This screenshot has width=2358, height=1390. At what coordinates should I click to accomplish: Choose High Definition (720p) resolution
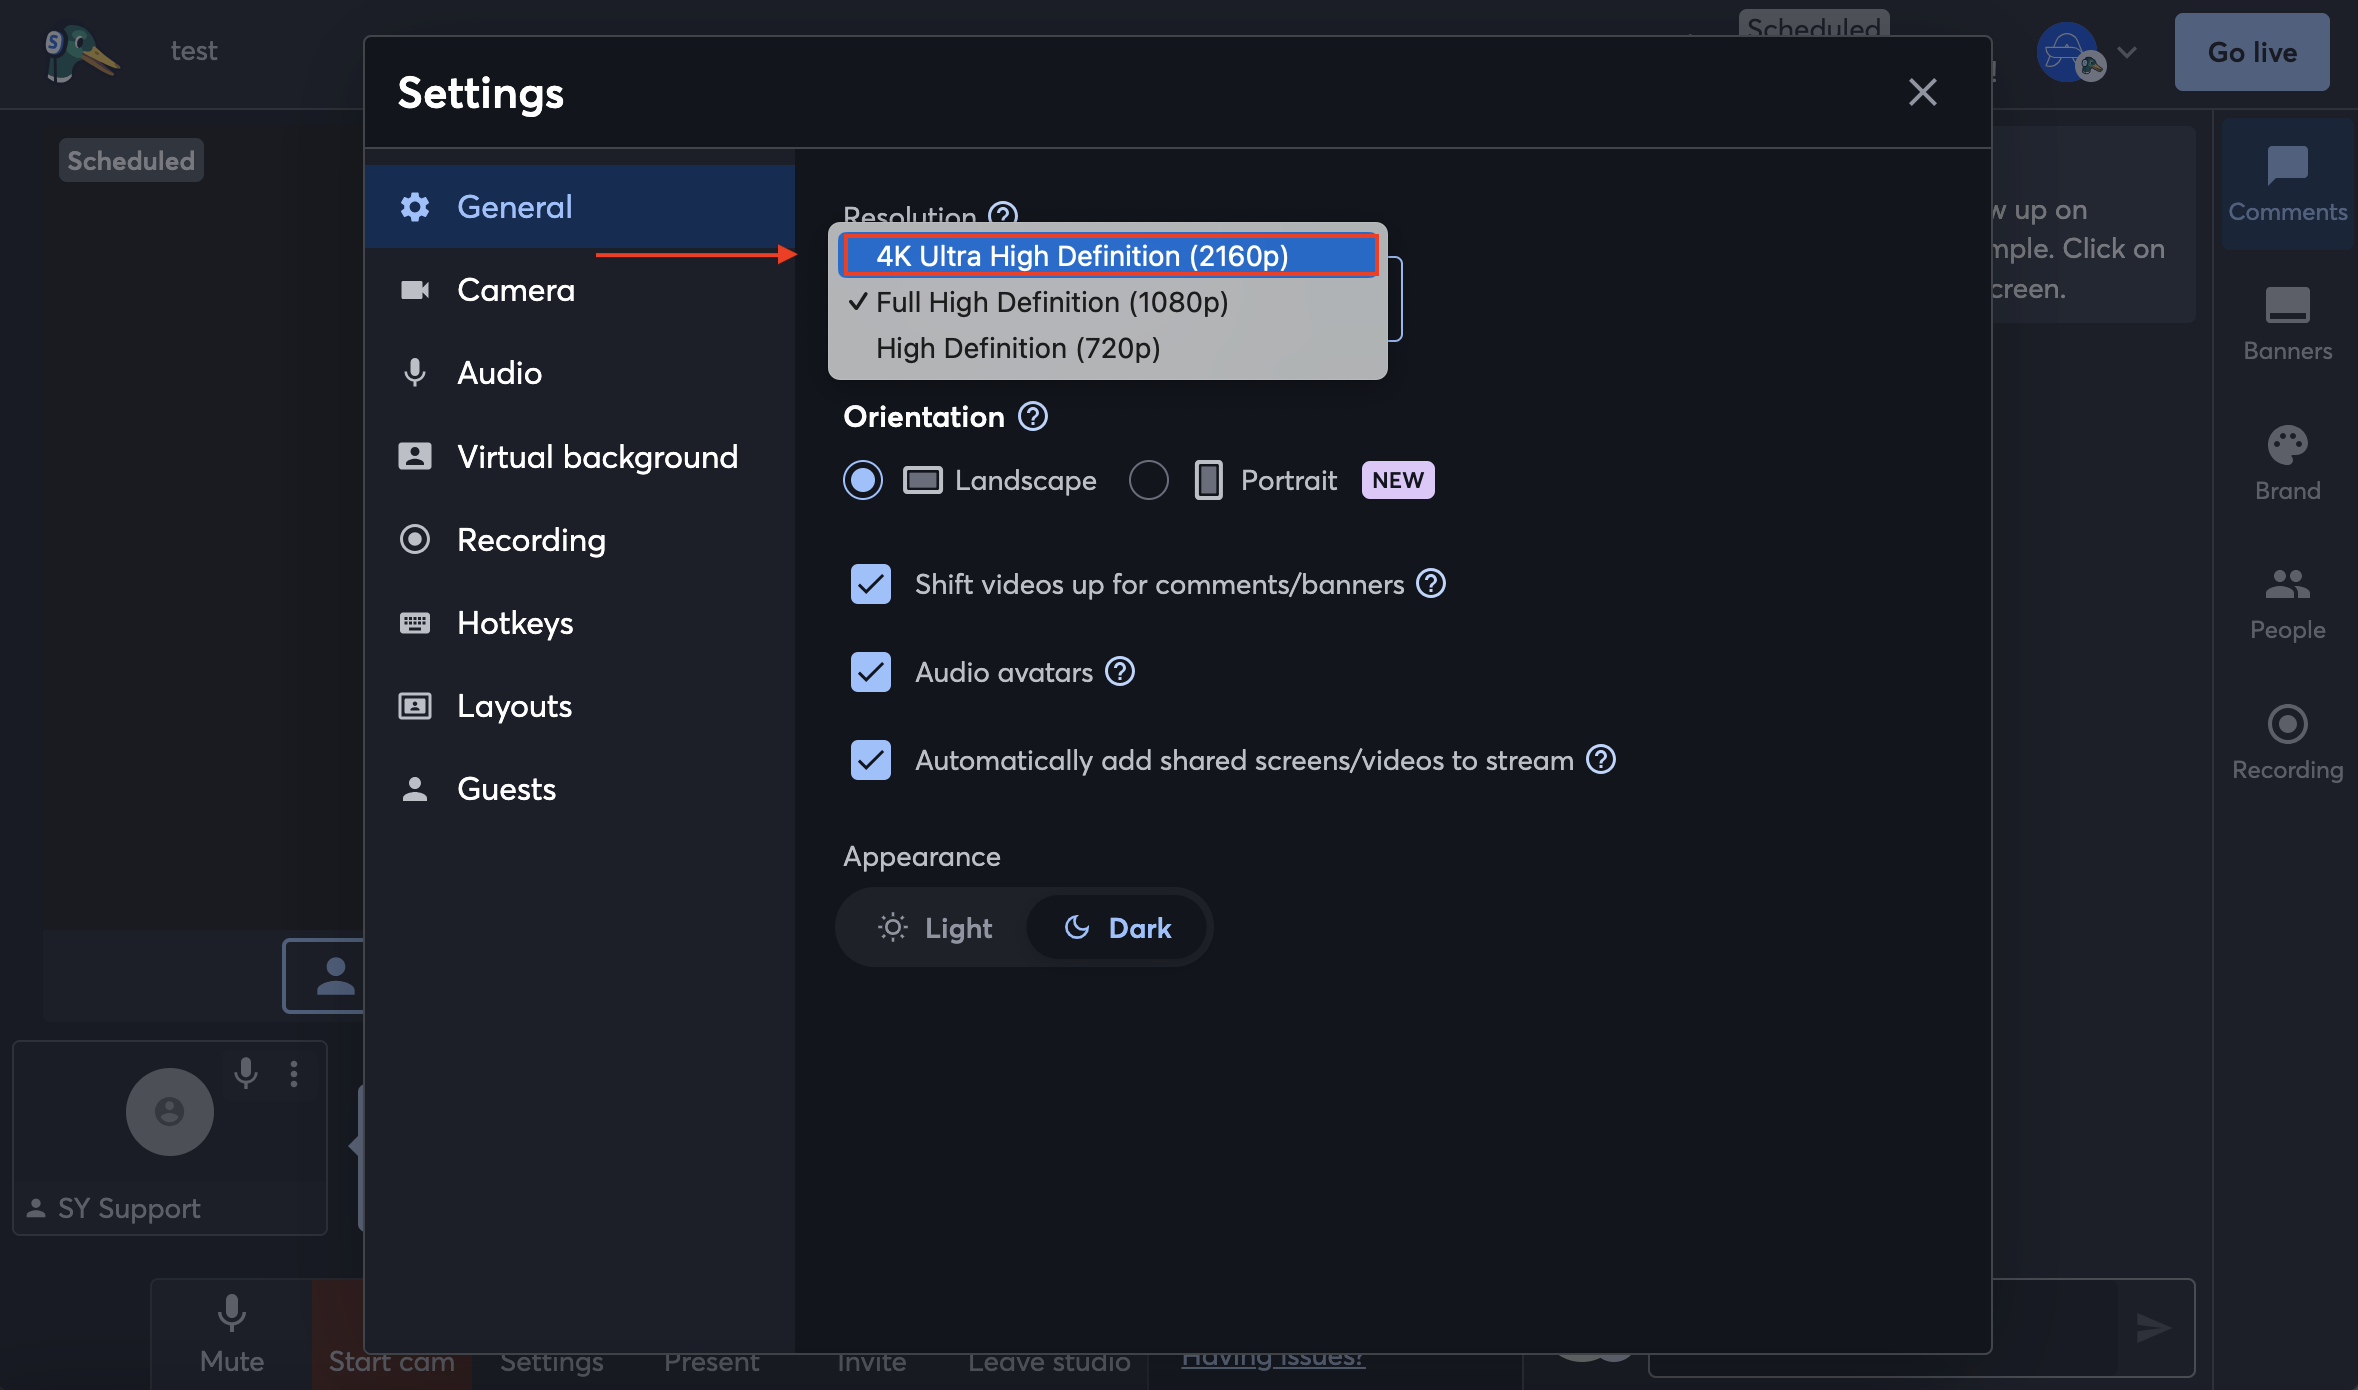point(1108,348)
